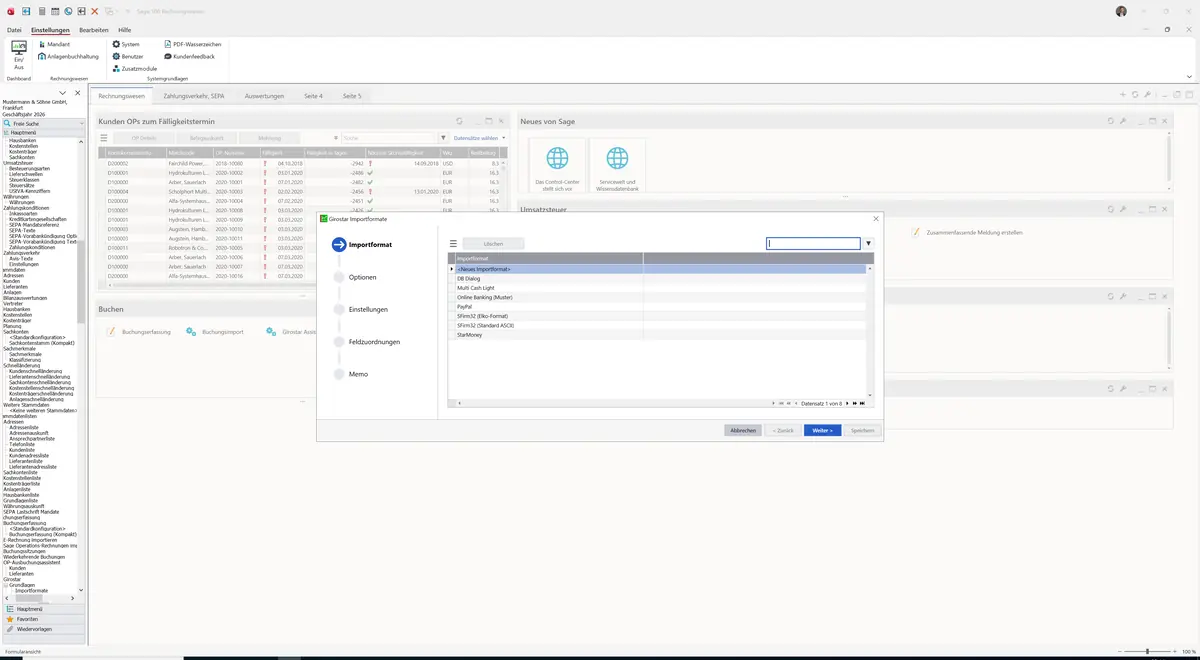Open Buchungserfassung in Buchen panel

coord(138,331)
